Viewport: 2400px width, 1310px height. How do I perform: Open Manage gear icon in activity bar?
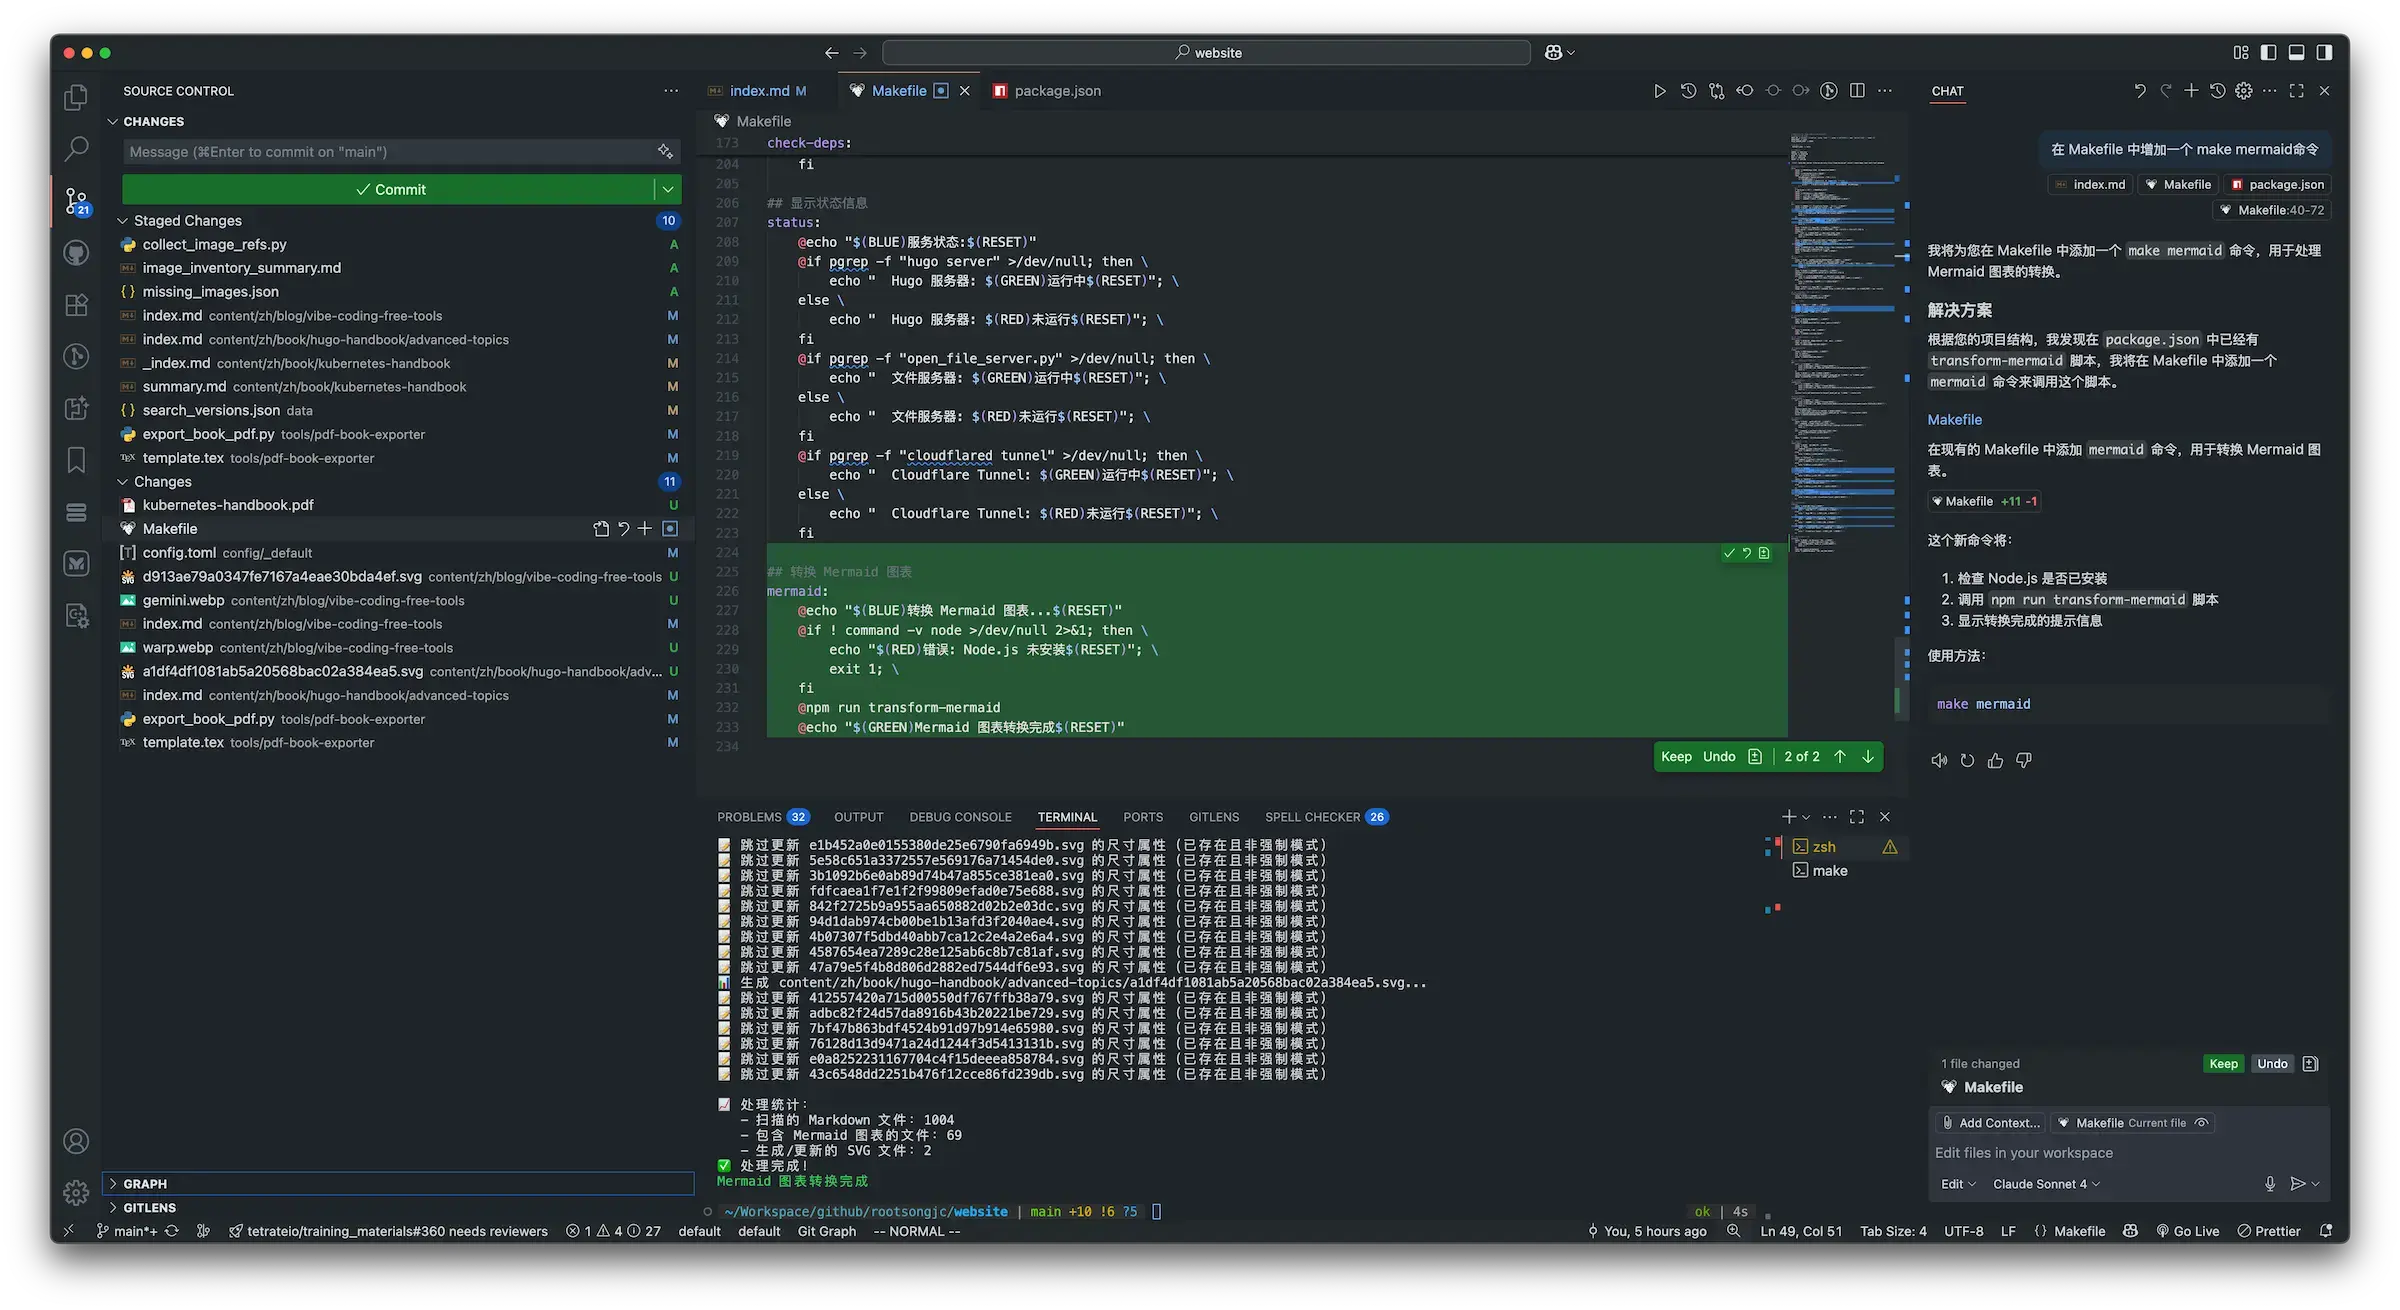point(76,1192)
